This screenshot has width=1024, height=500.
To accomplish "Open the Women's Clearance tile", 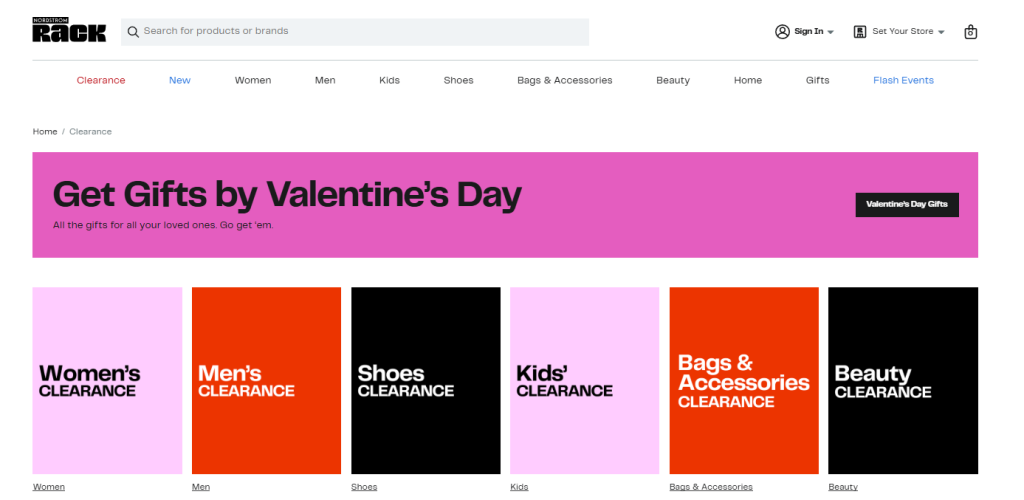I will [x=107, y=380].
